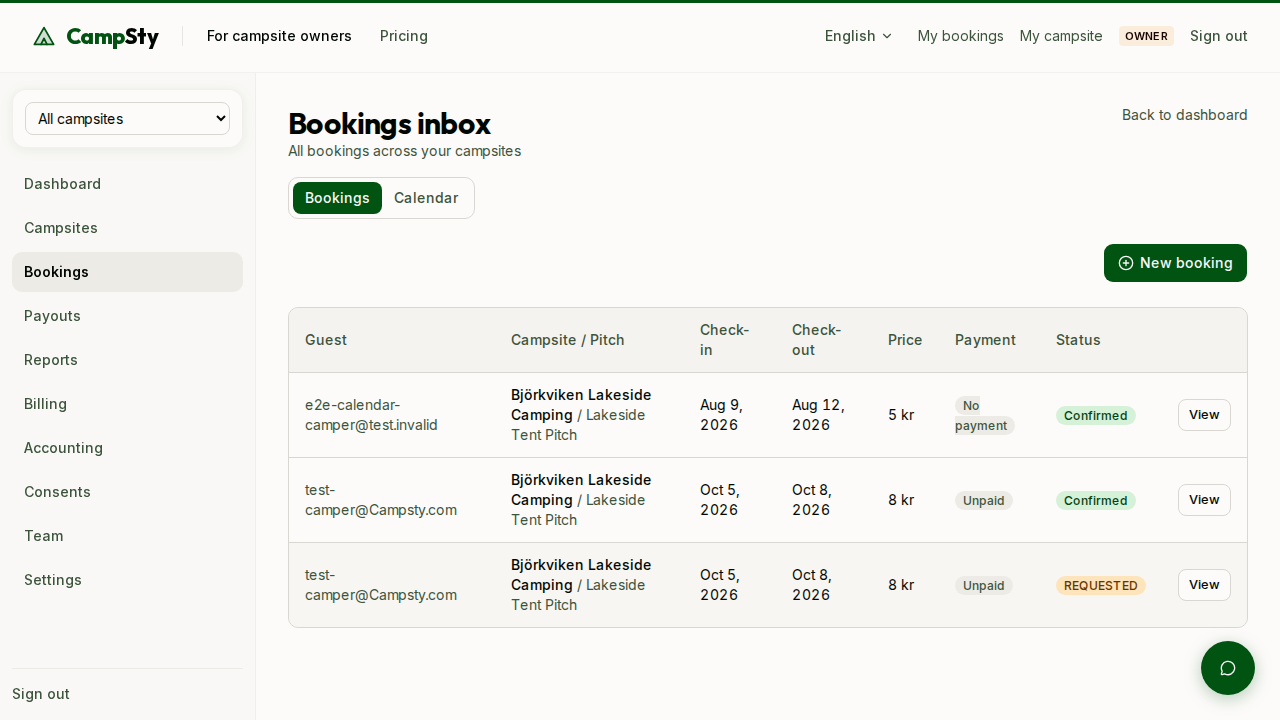Open the All campsites dropdown
1280x720 pixels.
pos(127,118)
